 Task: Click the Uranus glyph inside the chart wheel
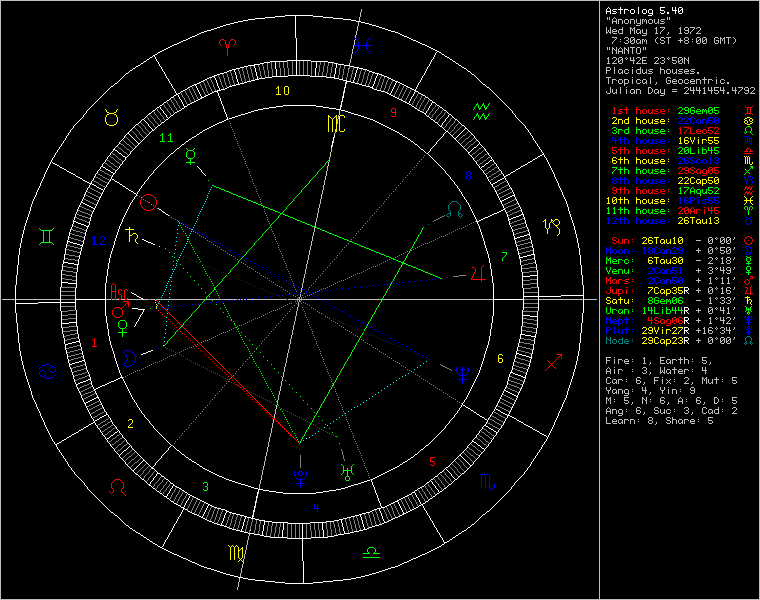pos(348,472)
